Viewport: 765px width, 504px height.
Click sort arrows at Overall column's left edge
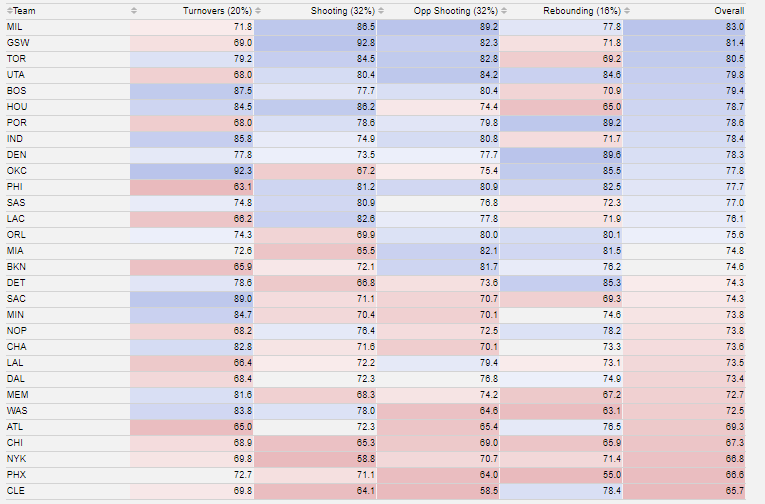click(x=630, y=10)
